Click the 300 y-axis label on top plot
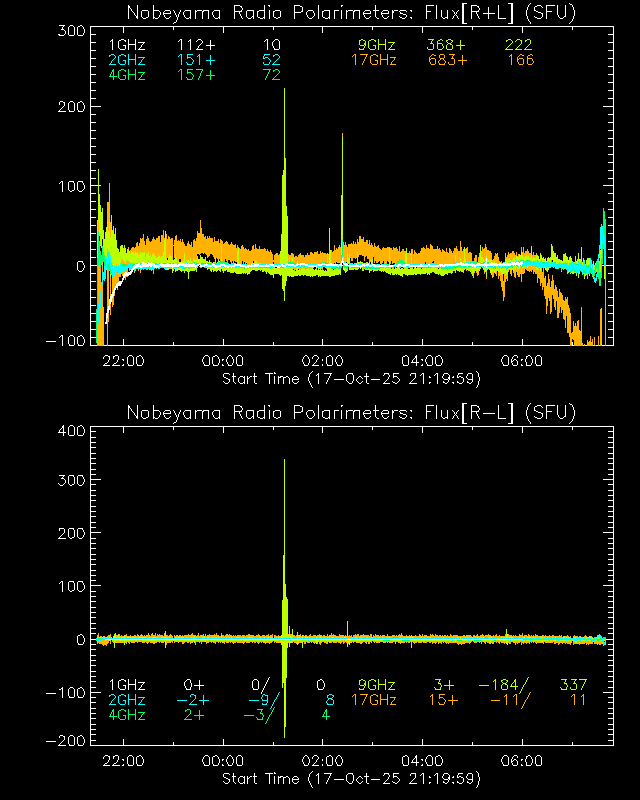 coord(68,32)
